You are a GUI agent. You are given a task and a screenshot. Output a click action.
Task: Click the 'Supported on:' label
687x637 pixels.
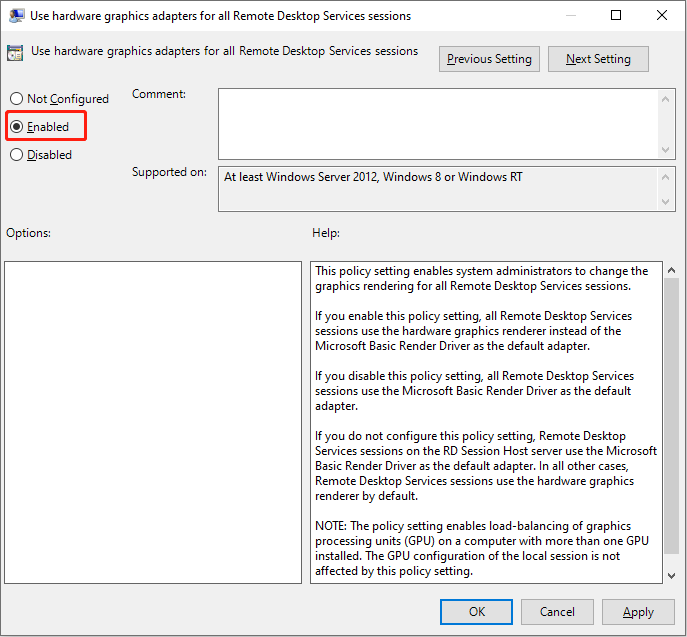[x=169, y=172]
